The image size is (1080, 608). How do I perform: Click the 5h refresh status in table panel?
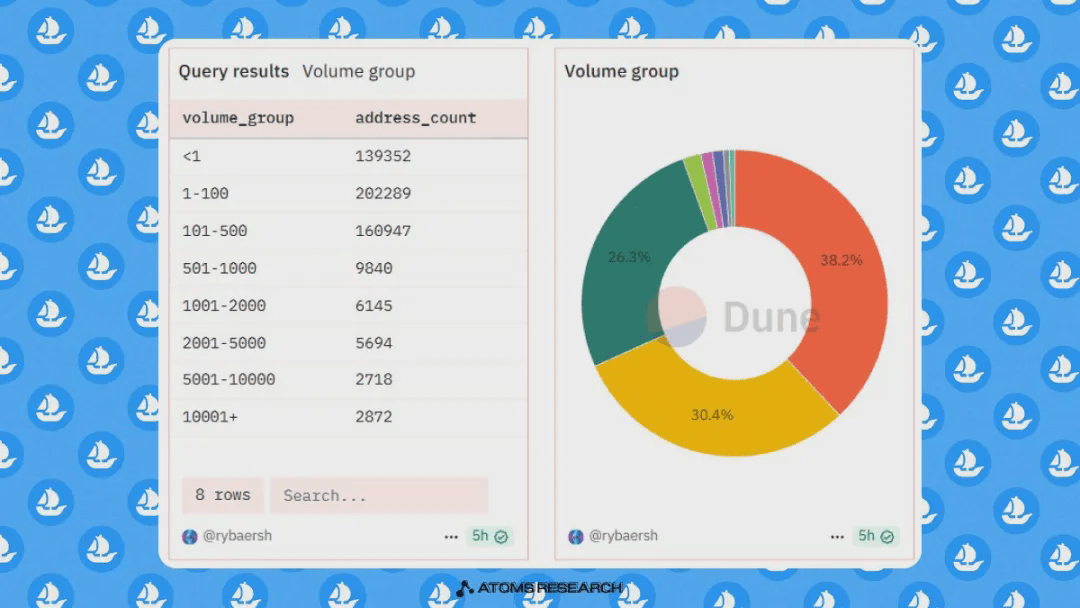click(x=490, y=536)
